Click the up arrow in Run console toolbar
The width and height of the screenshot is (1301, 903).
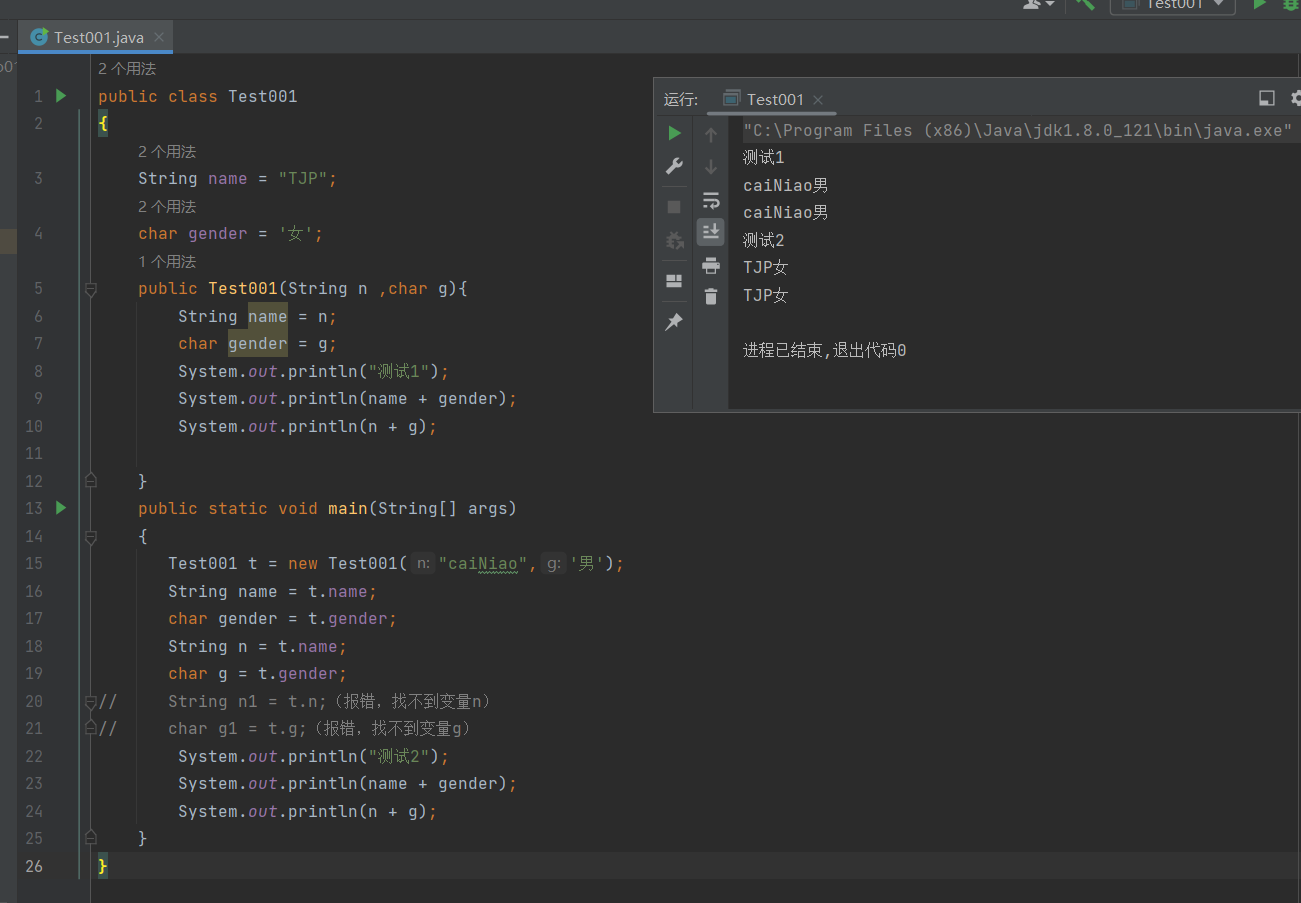[x=711, y=134]
